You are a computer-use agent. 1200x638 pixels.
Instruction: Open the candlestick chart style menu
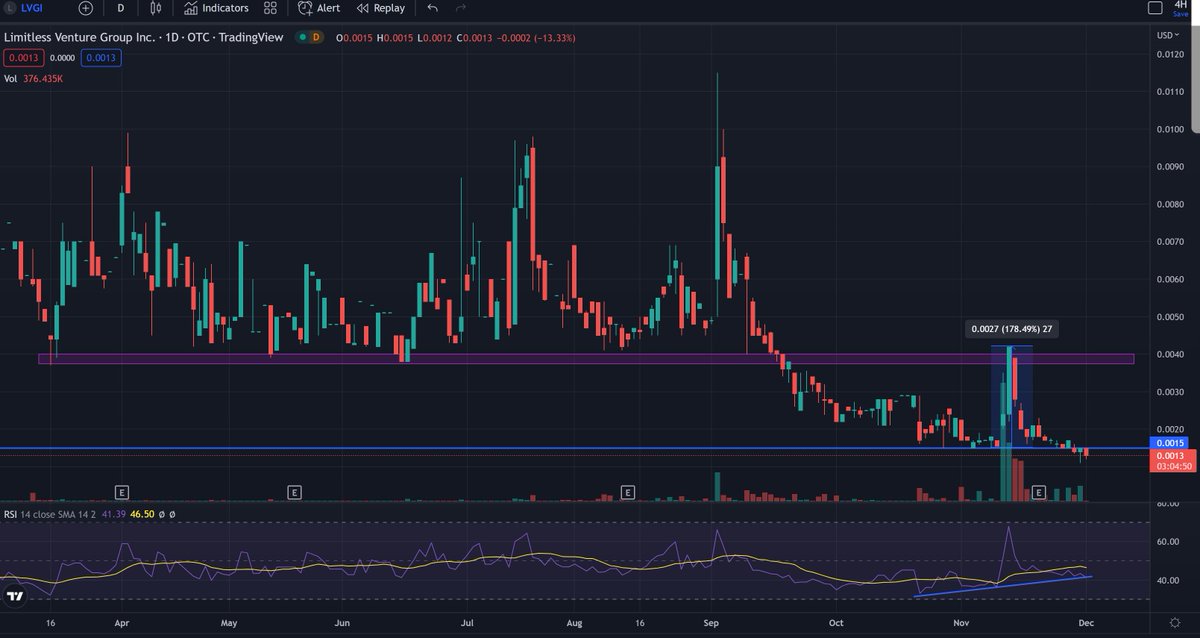click(155, 8)
